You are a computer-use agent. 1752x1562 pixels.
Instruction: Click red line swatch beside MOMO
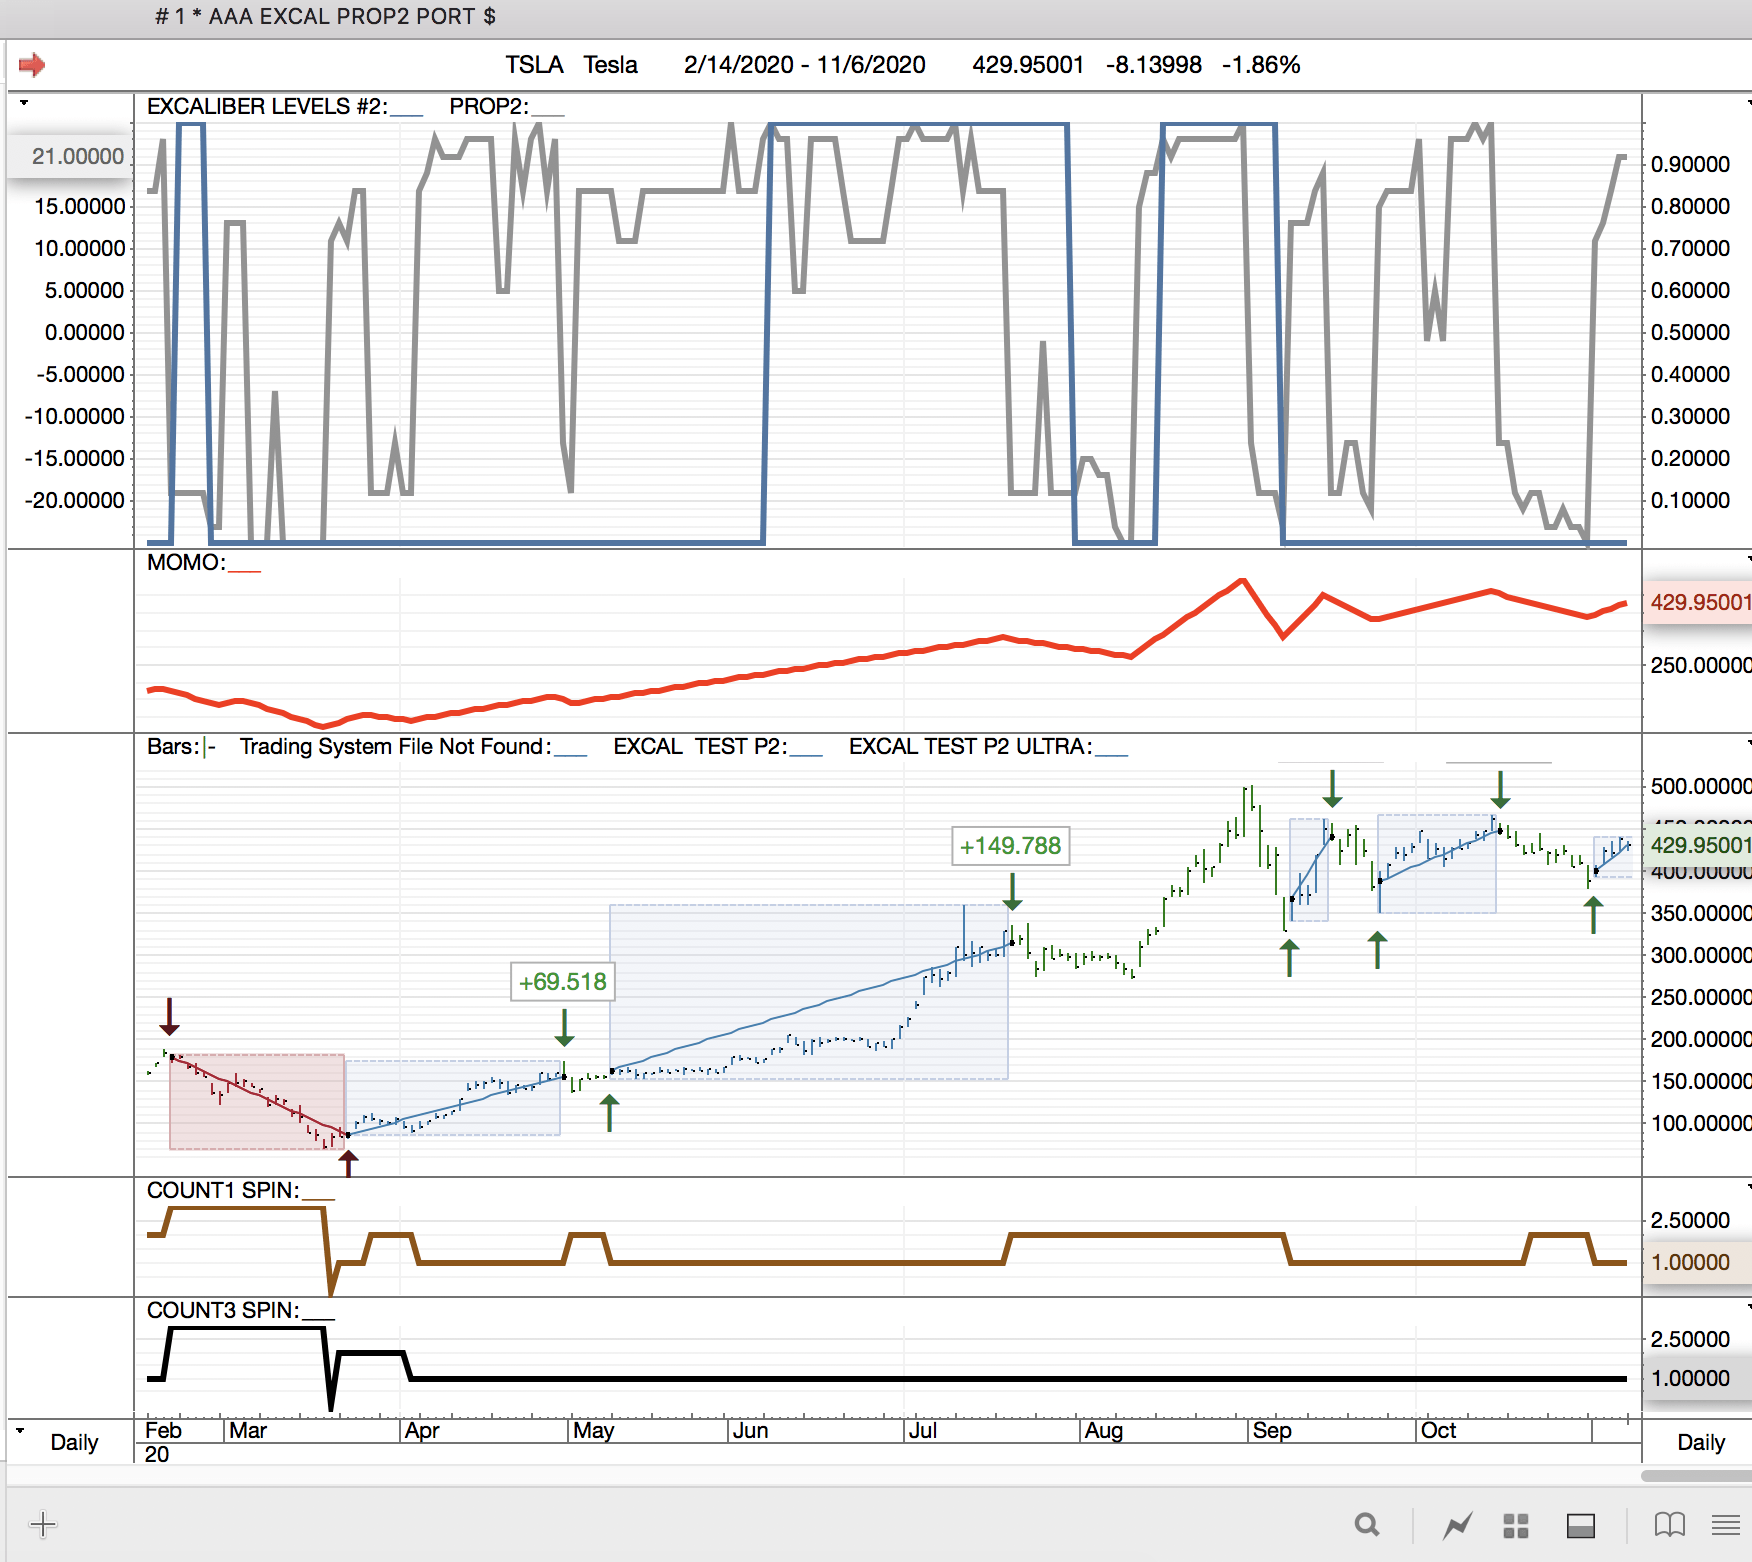[245, 571]
